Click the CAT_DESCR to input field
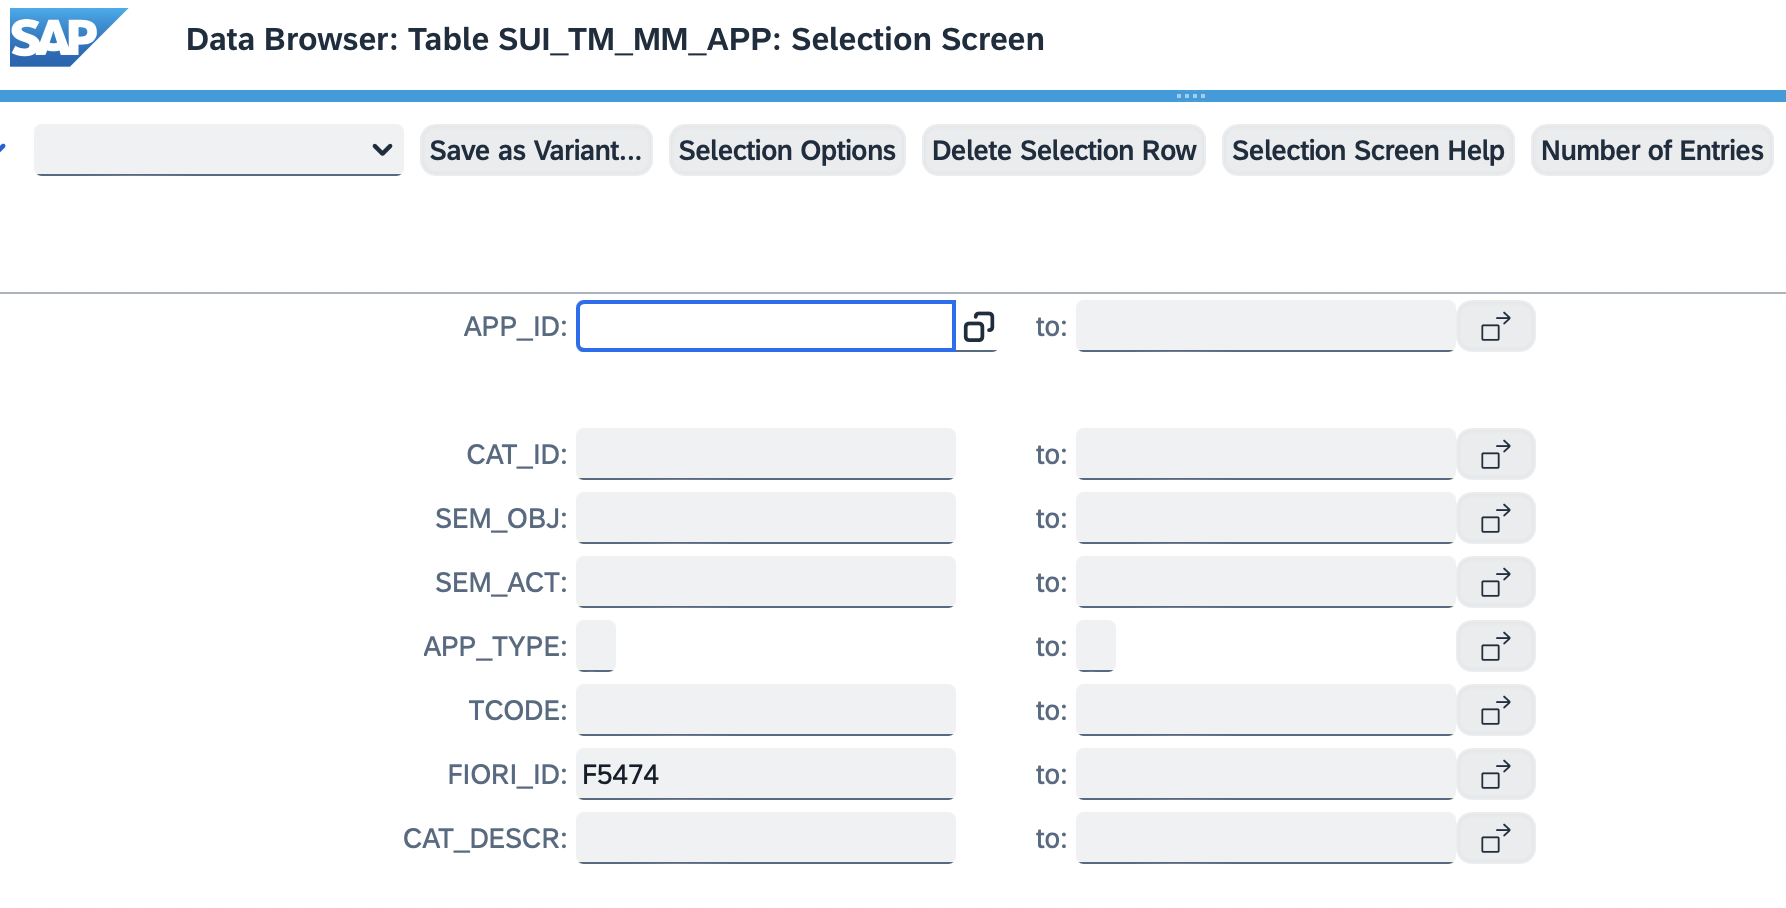Screen dimensions: 1786x908 tap(1266, 839)
